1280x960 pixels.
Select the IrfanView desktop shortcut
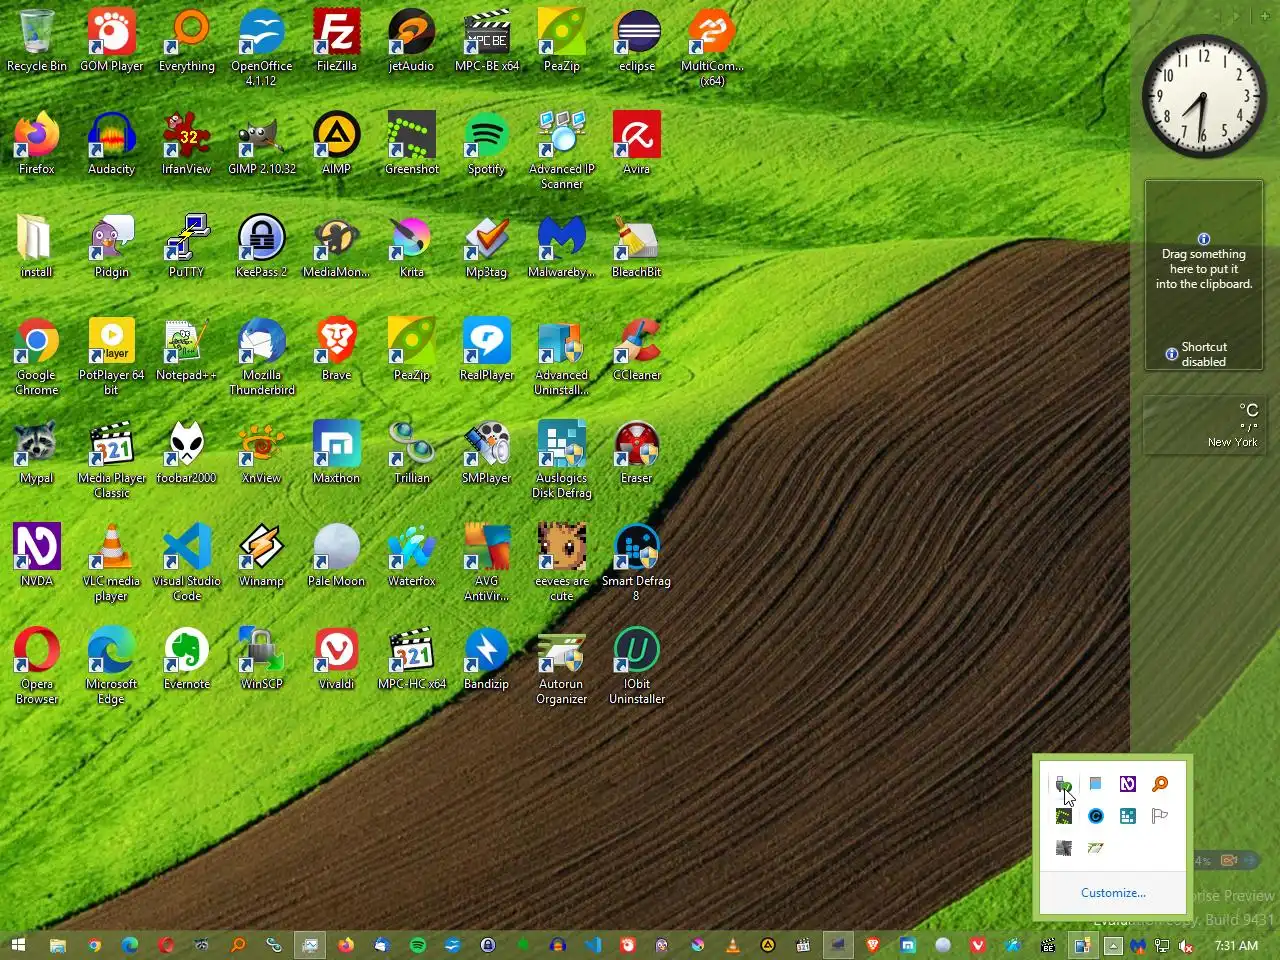coord(187,144)
